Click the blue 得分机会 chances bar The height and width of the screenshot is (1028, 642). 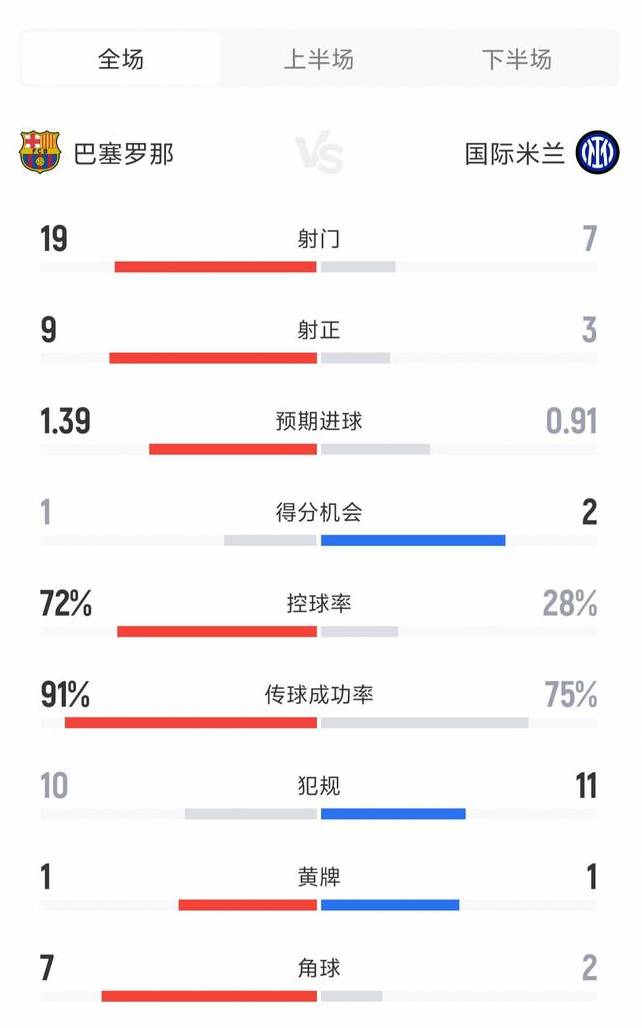413,540
